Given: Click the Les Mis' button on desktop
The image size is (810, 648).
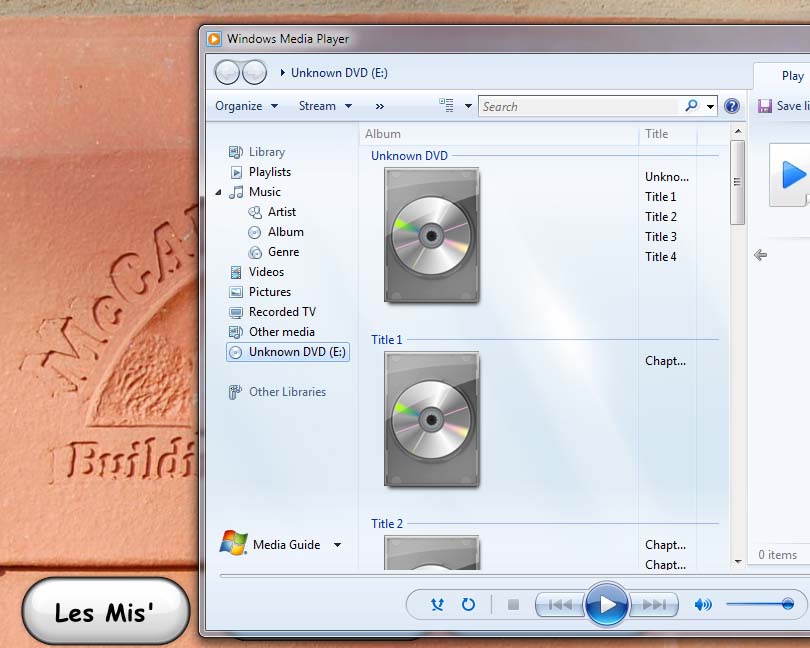Looking at the screenshot, I should [106, 611].
